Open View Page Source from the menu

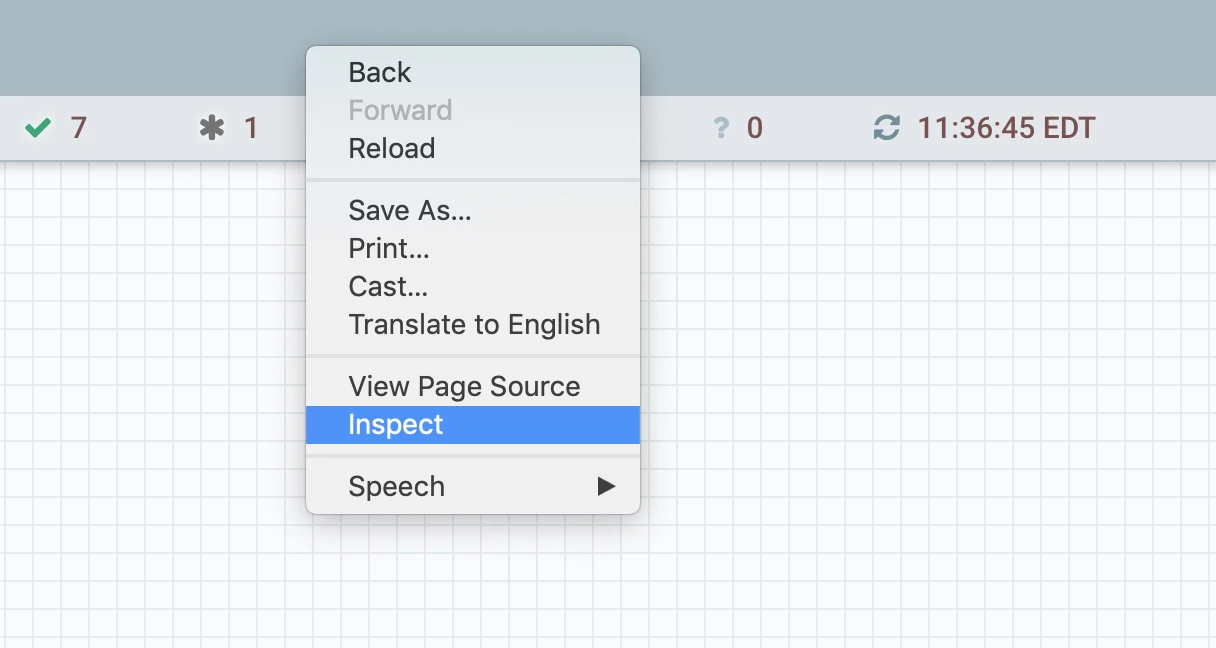[x=473, y=386]
